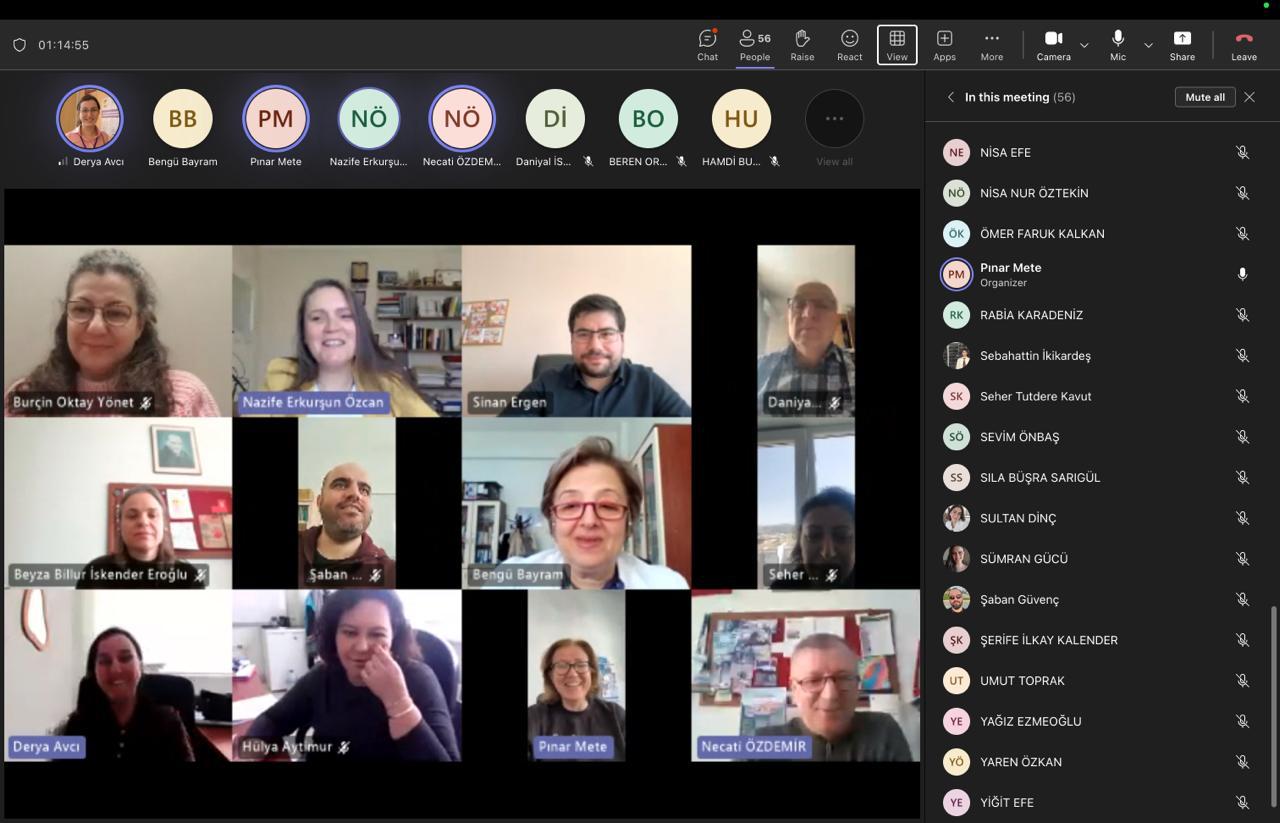The height and width of the screenshot is (823, 1280).
Task: Click the View all participants circle
Action: tap(834, 119)
